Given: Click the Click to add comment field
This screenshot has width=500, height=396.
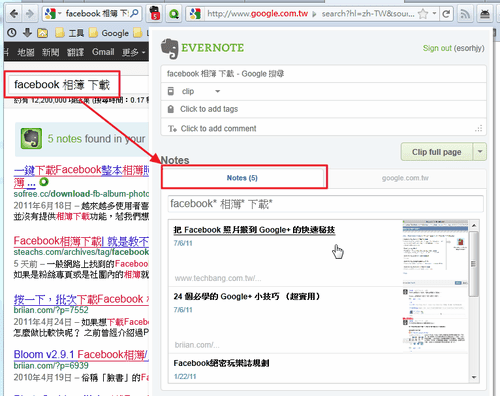Looking at the screenshot, I should click(x=323, y=128).
